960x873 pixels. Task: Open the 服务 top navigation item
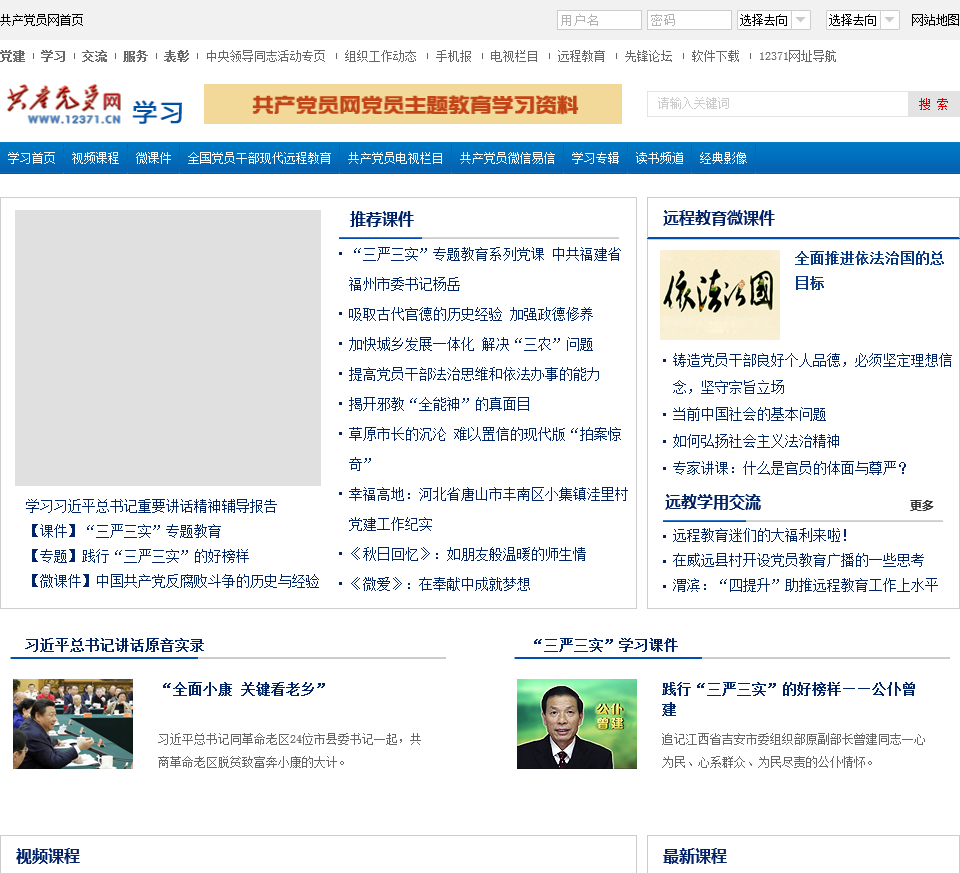[135, 56]
